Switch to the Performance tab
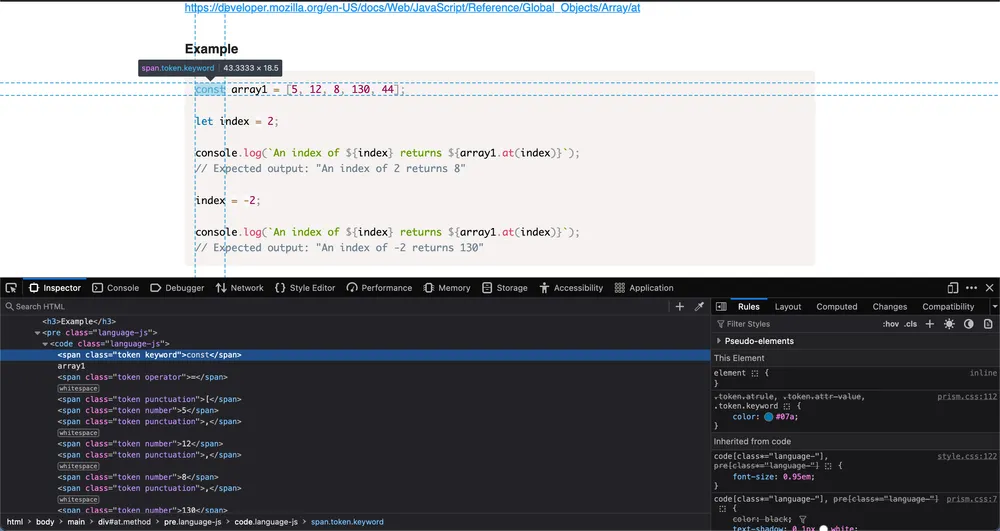The height and width of the screenshot is (531, 1000). (379, 288)
